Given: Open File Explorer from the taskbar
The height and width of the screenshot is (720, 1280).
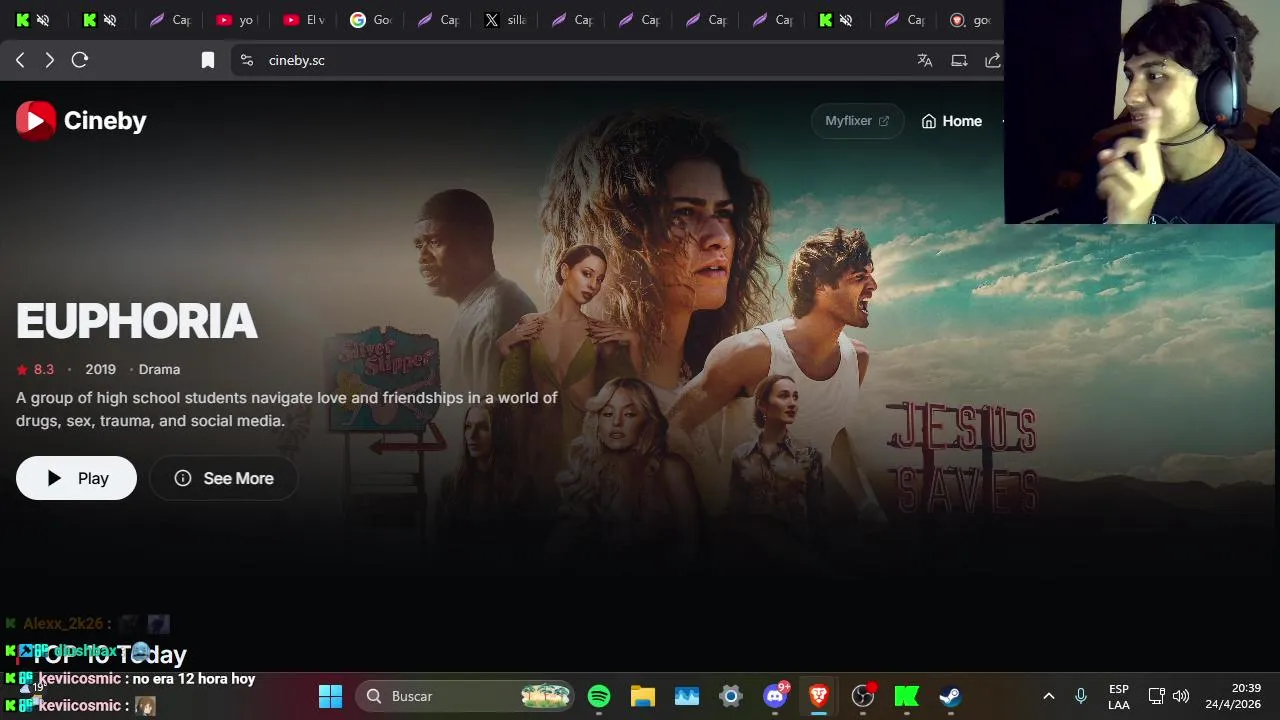Looking at the screenshot, I should [643, 696].
